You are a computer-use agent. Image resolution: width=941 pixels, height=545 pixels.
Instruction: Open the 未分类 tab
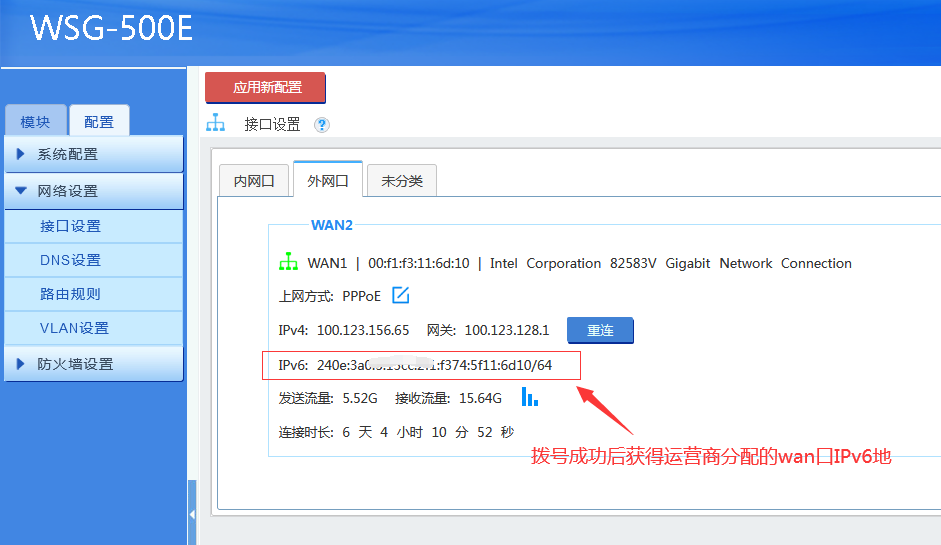[401, 181]
